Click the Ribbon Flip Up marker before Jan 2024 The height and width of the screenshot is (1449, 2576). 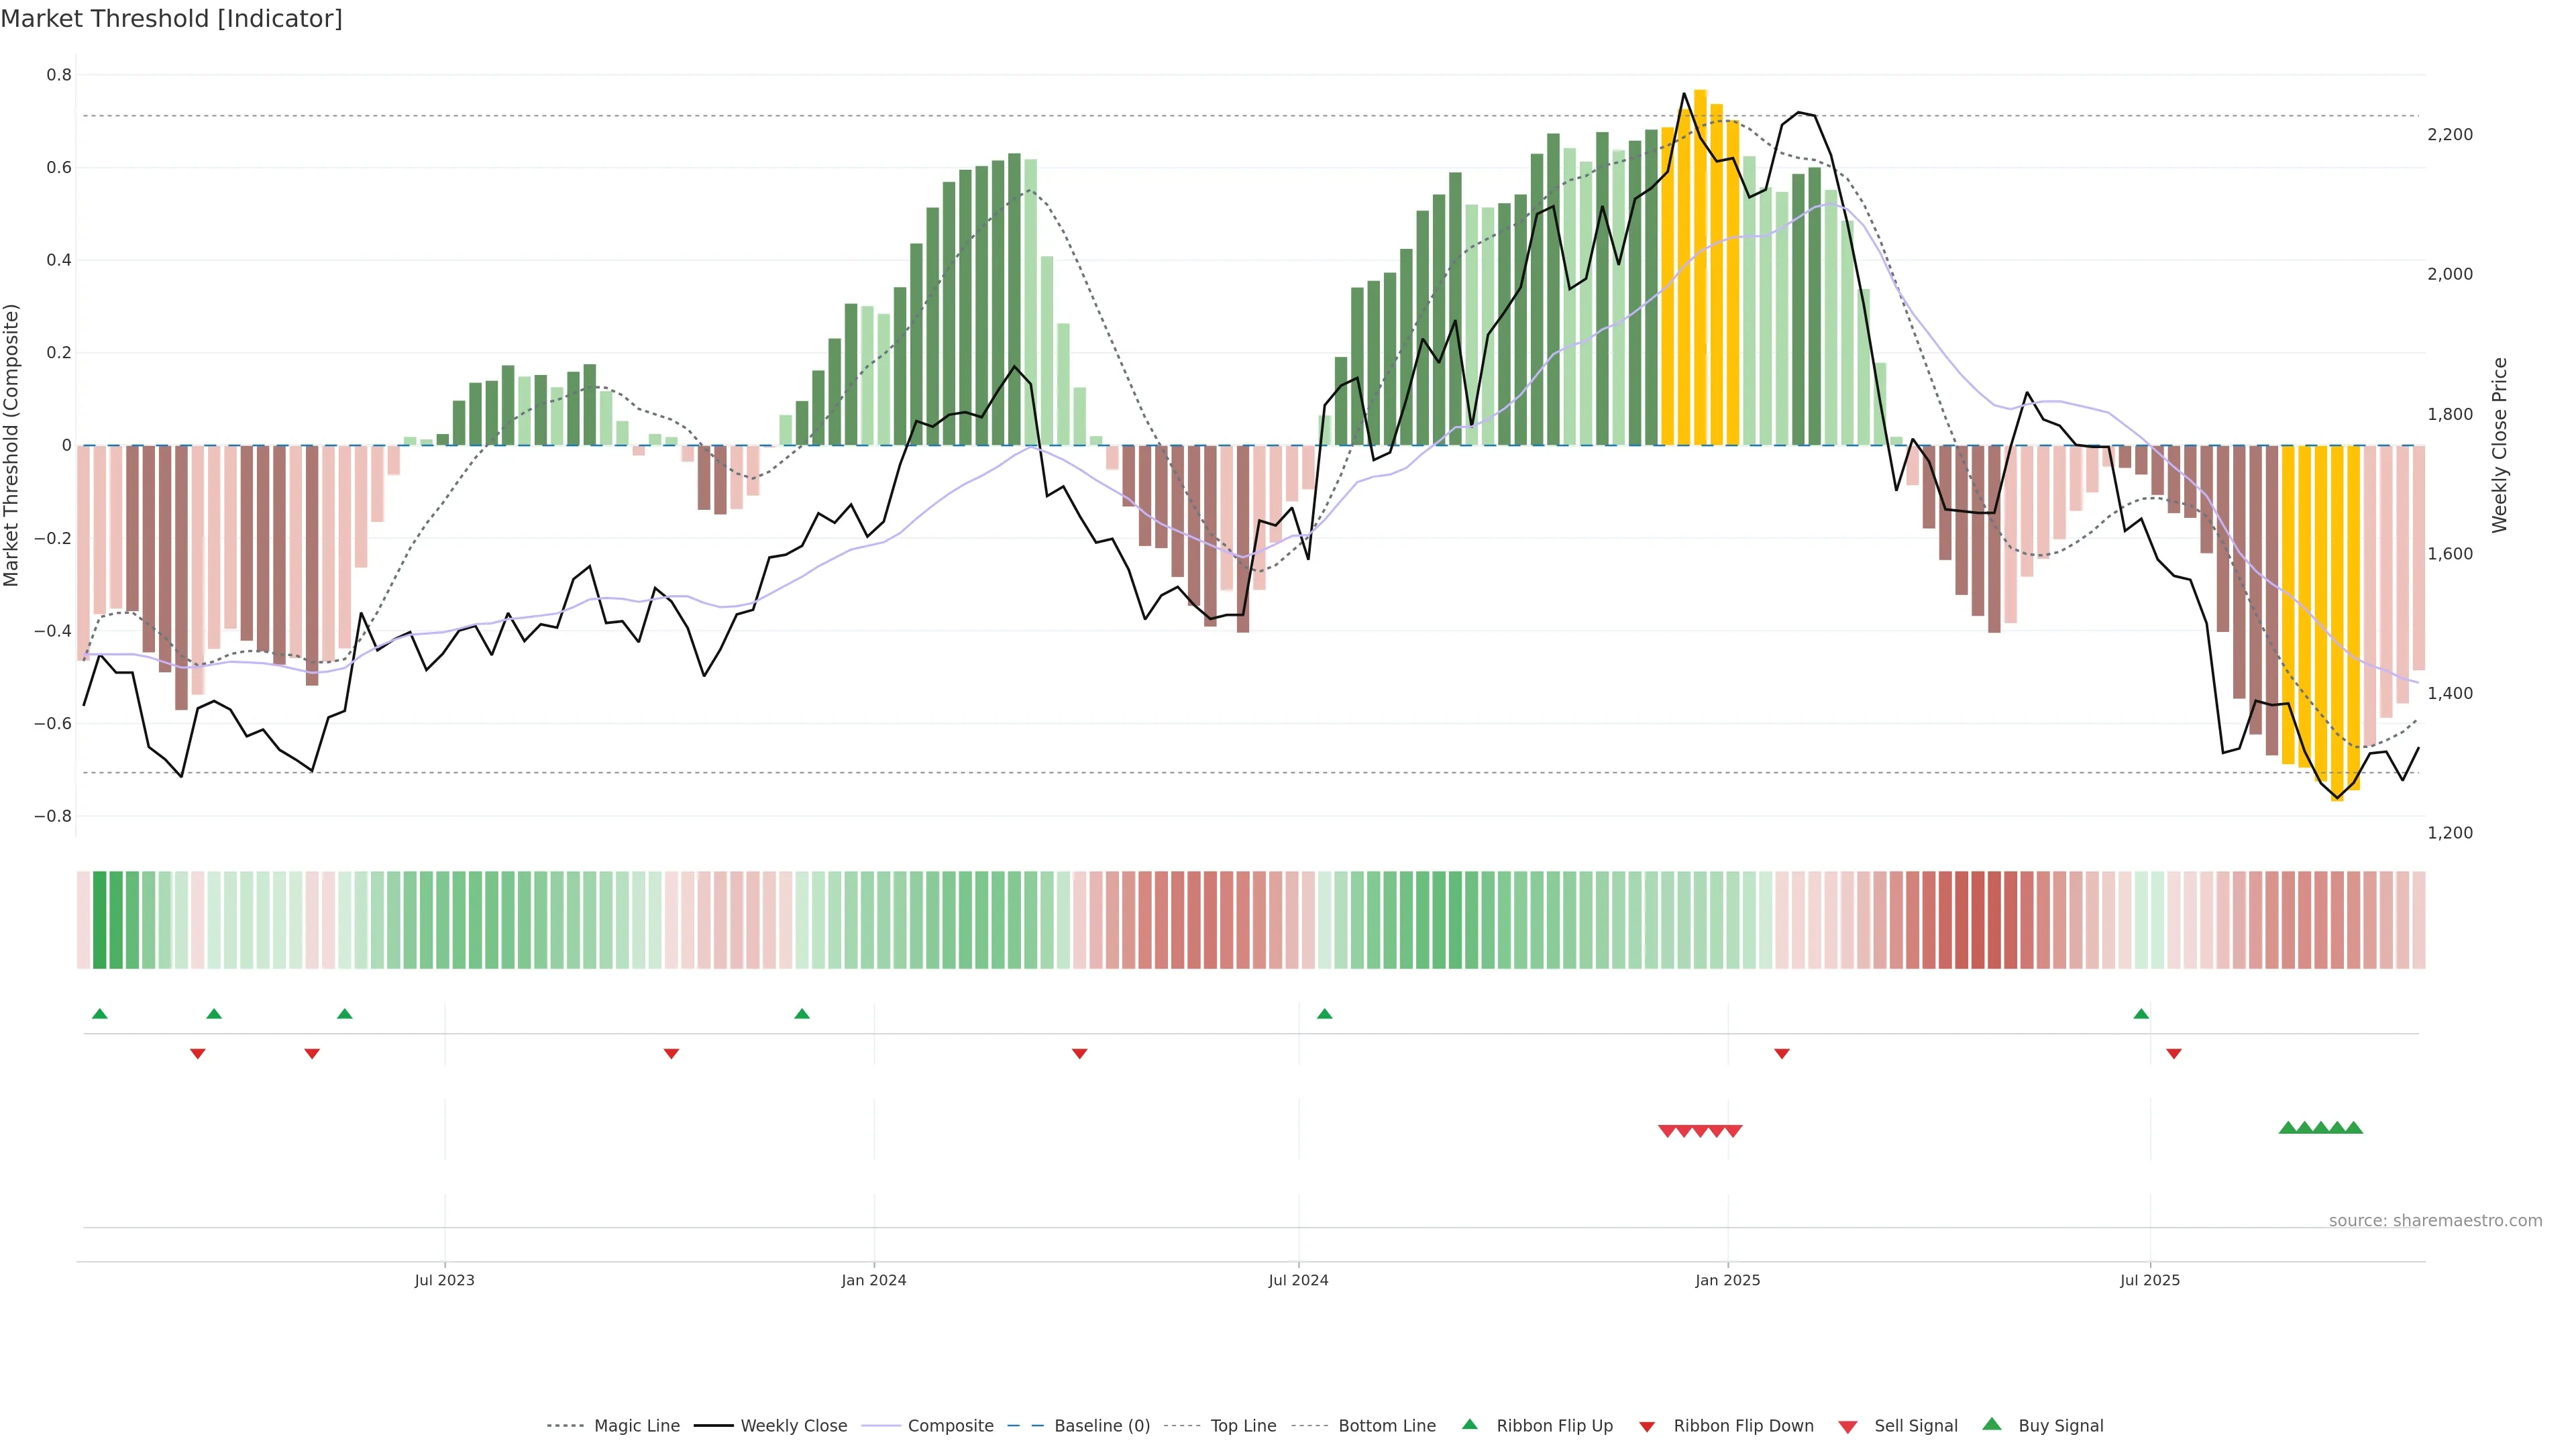(x=801, y=1014)
